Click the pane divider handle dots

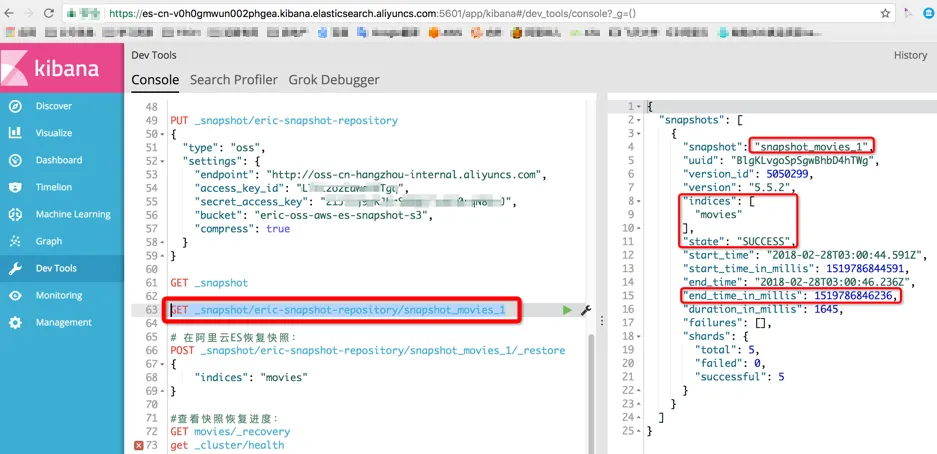pos(602,321)
